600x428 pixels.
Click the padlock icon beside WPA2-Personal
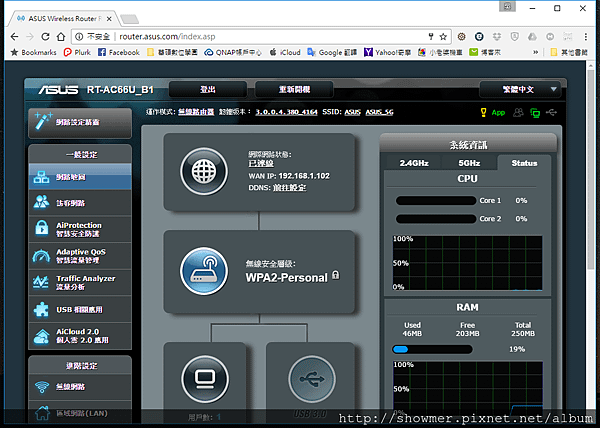(336, 275)
